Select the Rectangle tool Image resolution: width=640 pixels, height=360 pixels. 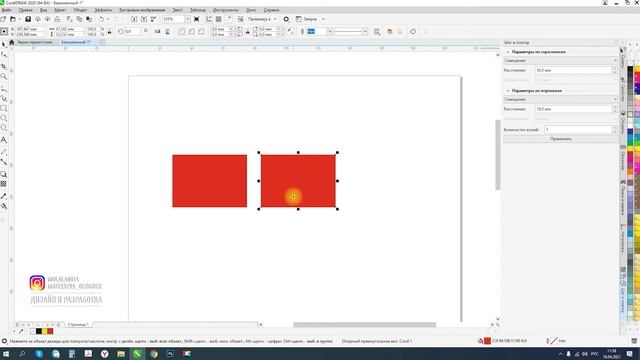tap(4, 108)
